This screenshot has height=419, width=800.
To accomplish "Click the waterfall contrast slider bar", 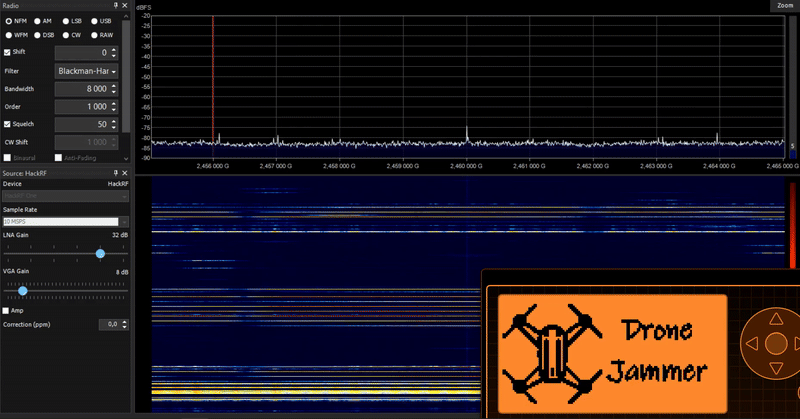I will pyautogui.click(x=793, y=225).
